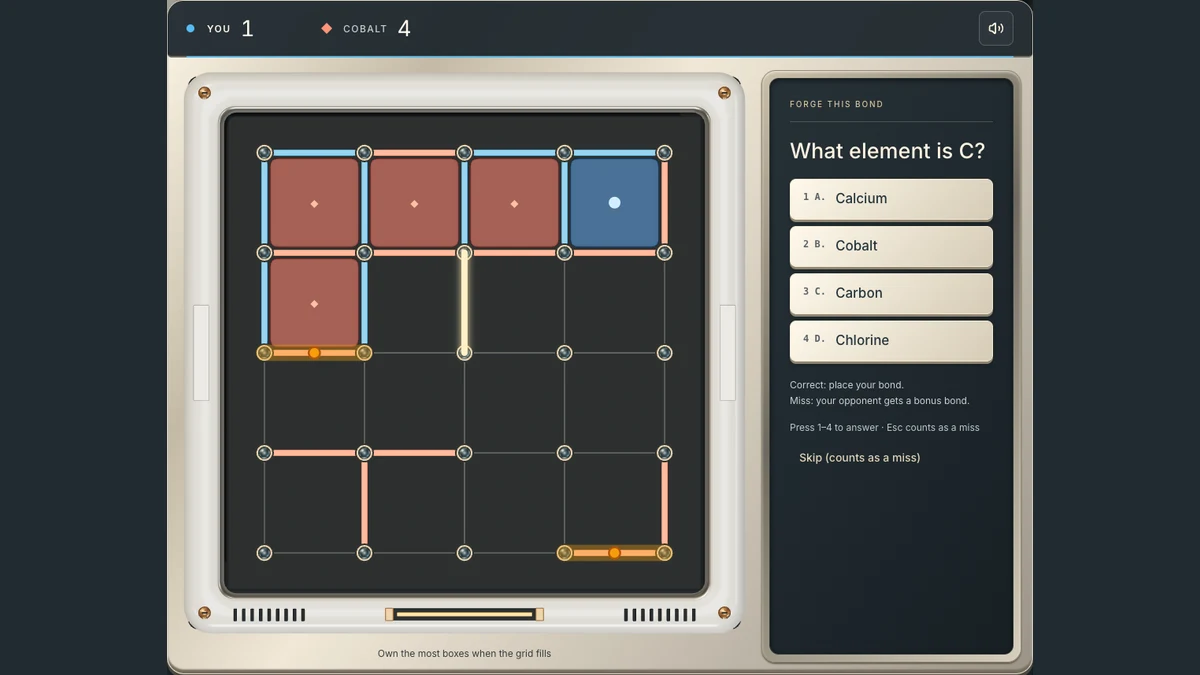Click the blue dot beside the YOU score
Screen dimensions: 1200x675
[x=190, y=28]
